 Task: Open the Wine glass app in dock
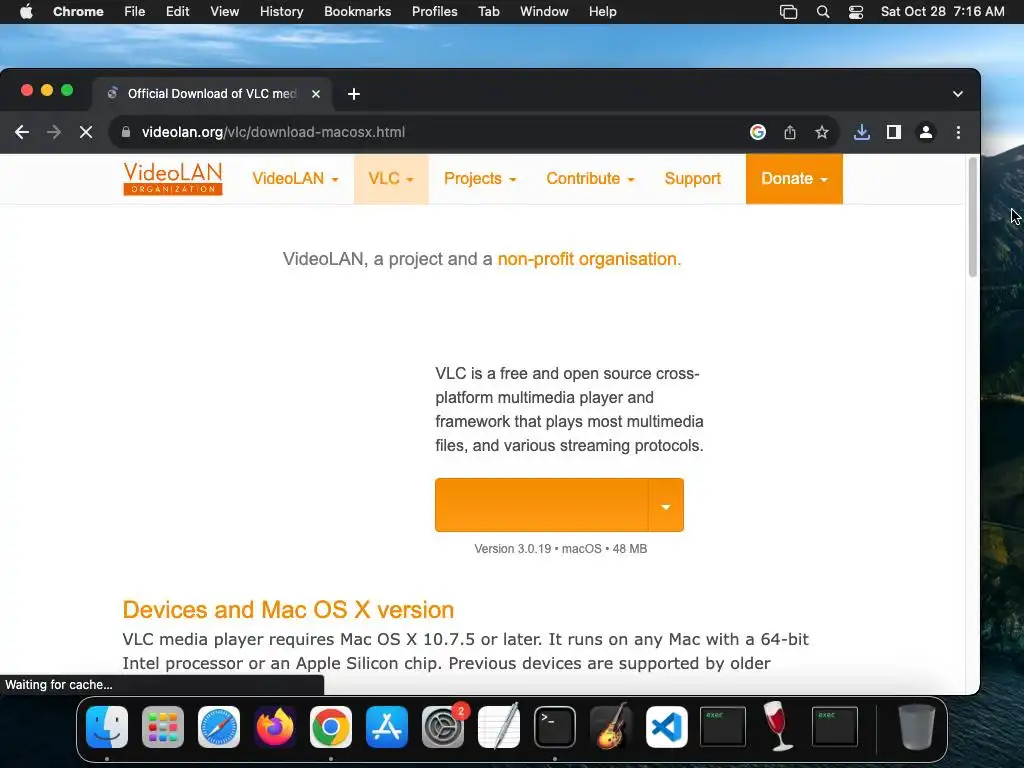tap(778, 726)
